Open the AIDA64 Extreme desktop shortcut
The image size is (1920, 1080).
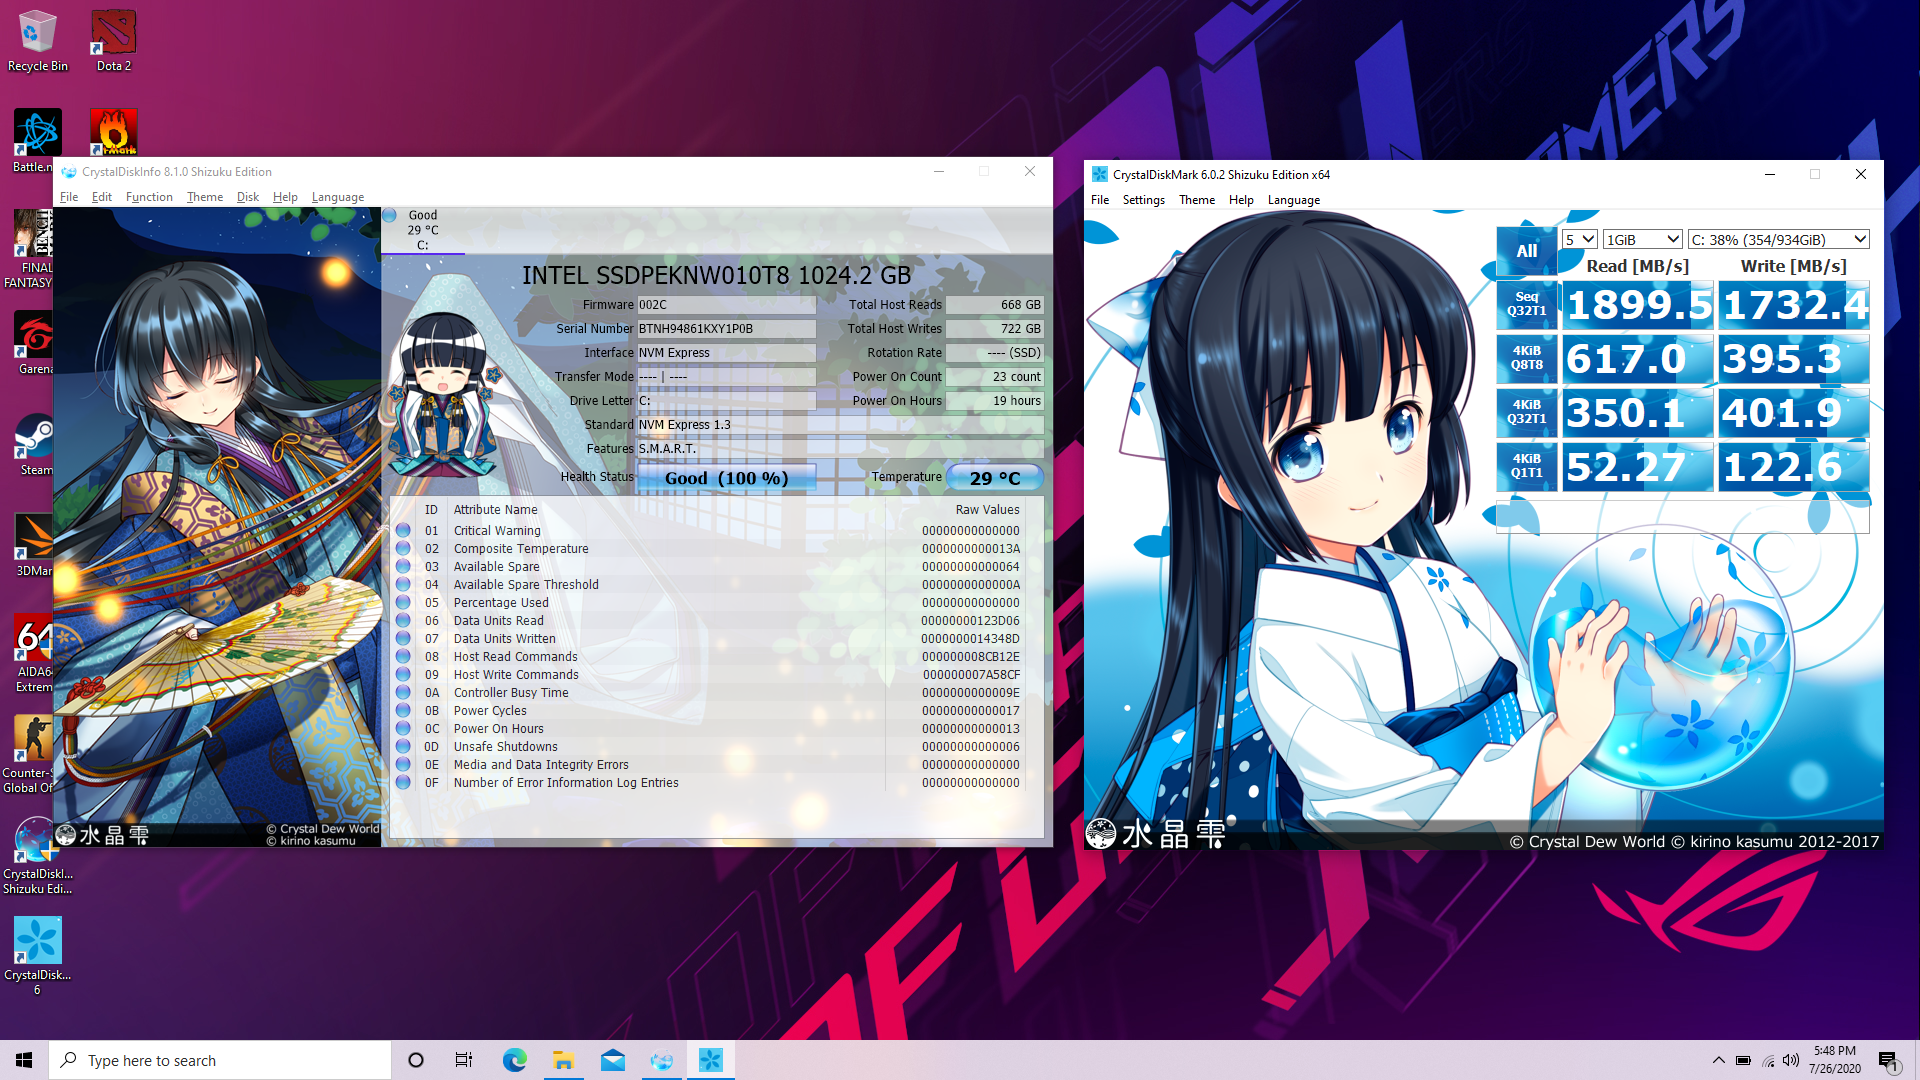(x=33, y=654)
